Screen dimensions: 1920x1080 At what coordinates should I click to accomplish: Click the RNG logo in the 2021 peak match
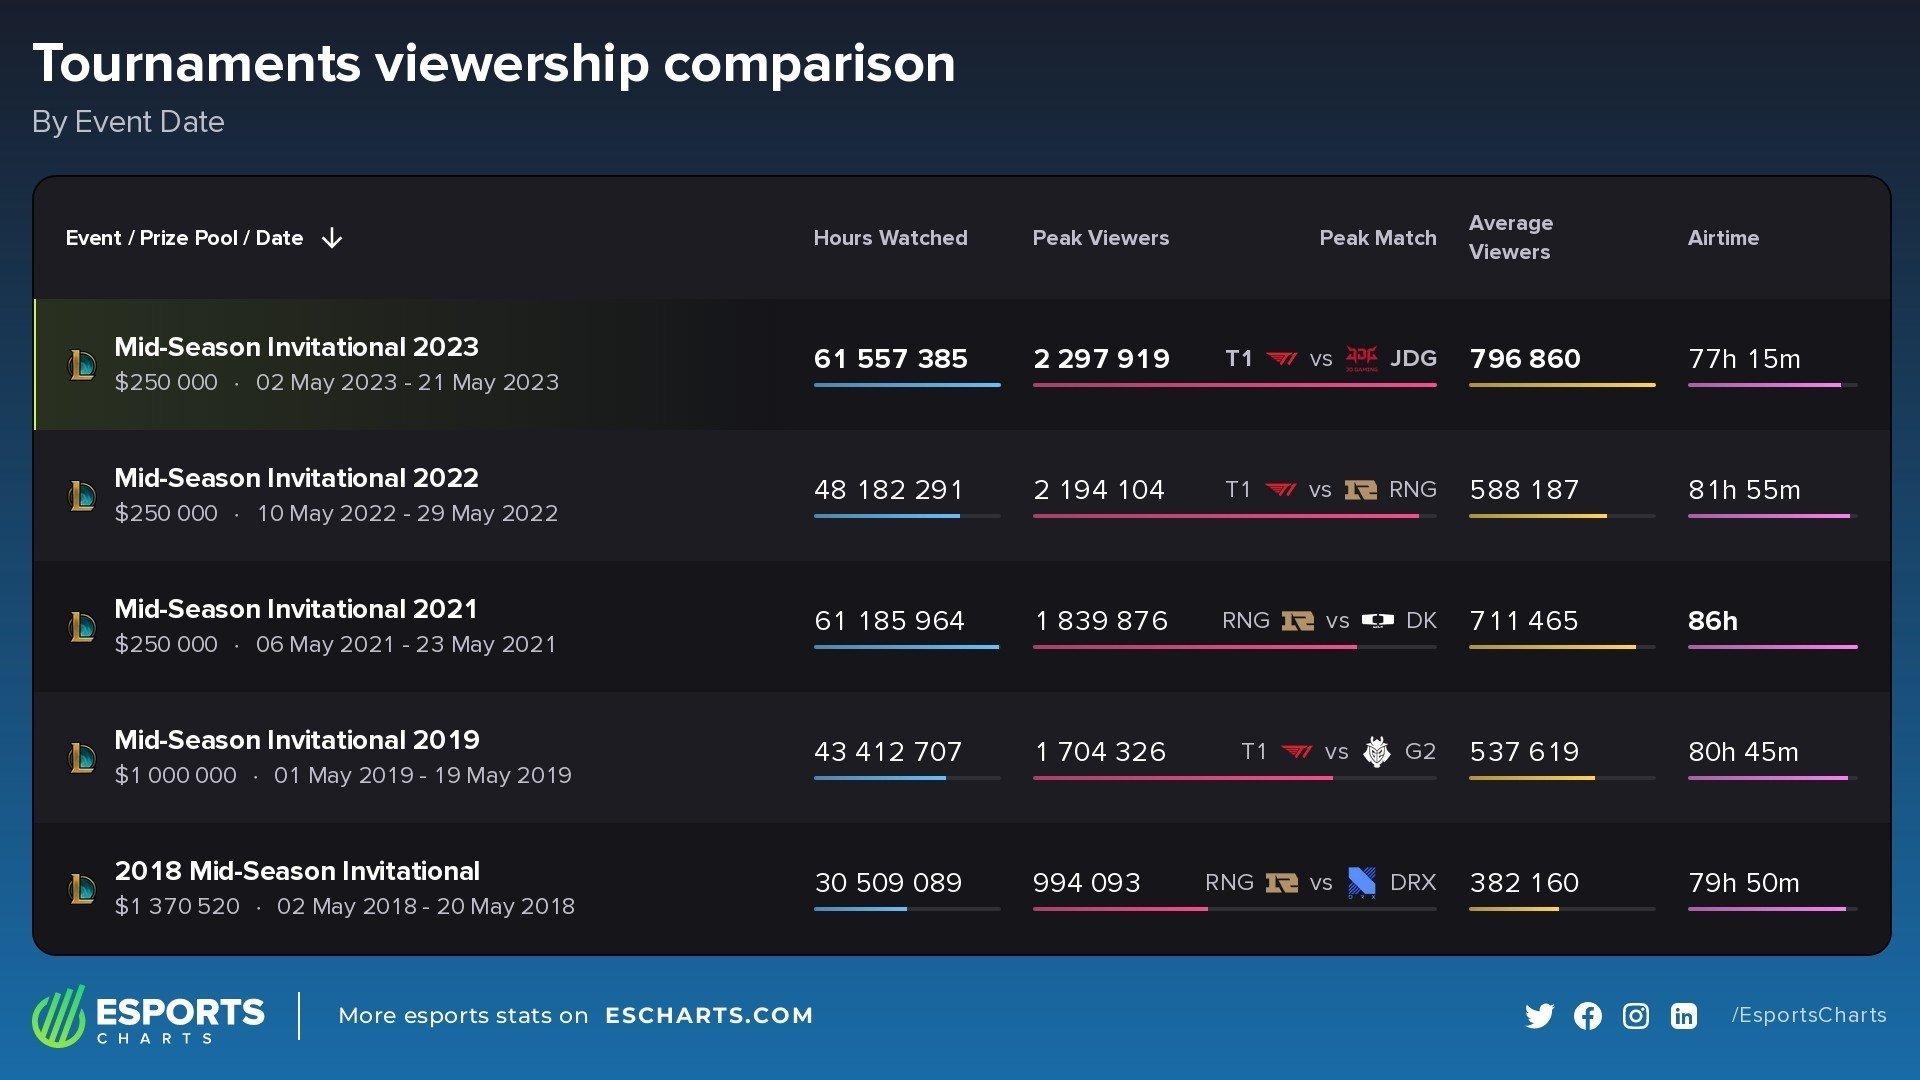[1297, 620]
